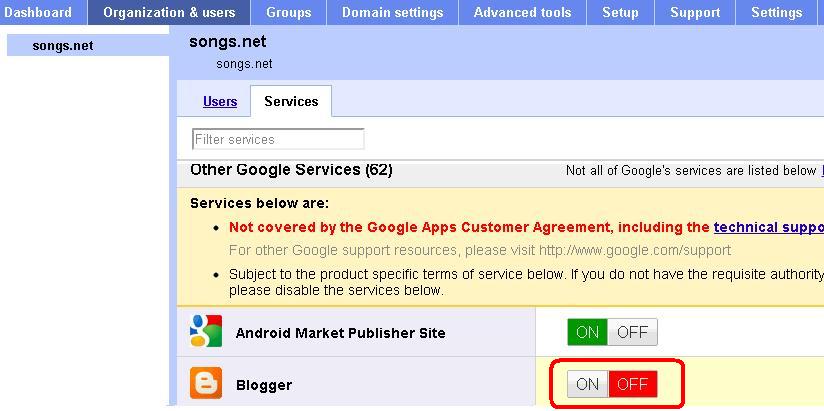Open the technical support link
This screenshot has width=824, height=411.
click(x=768, y=227)
